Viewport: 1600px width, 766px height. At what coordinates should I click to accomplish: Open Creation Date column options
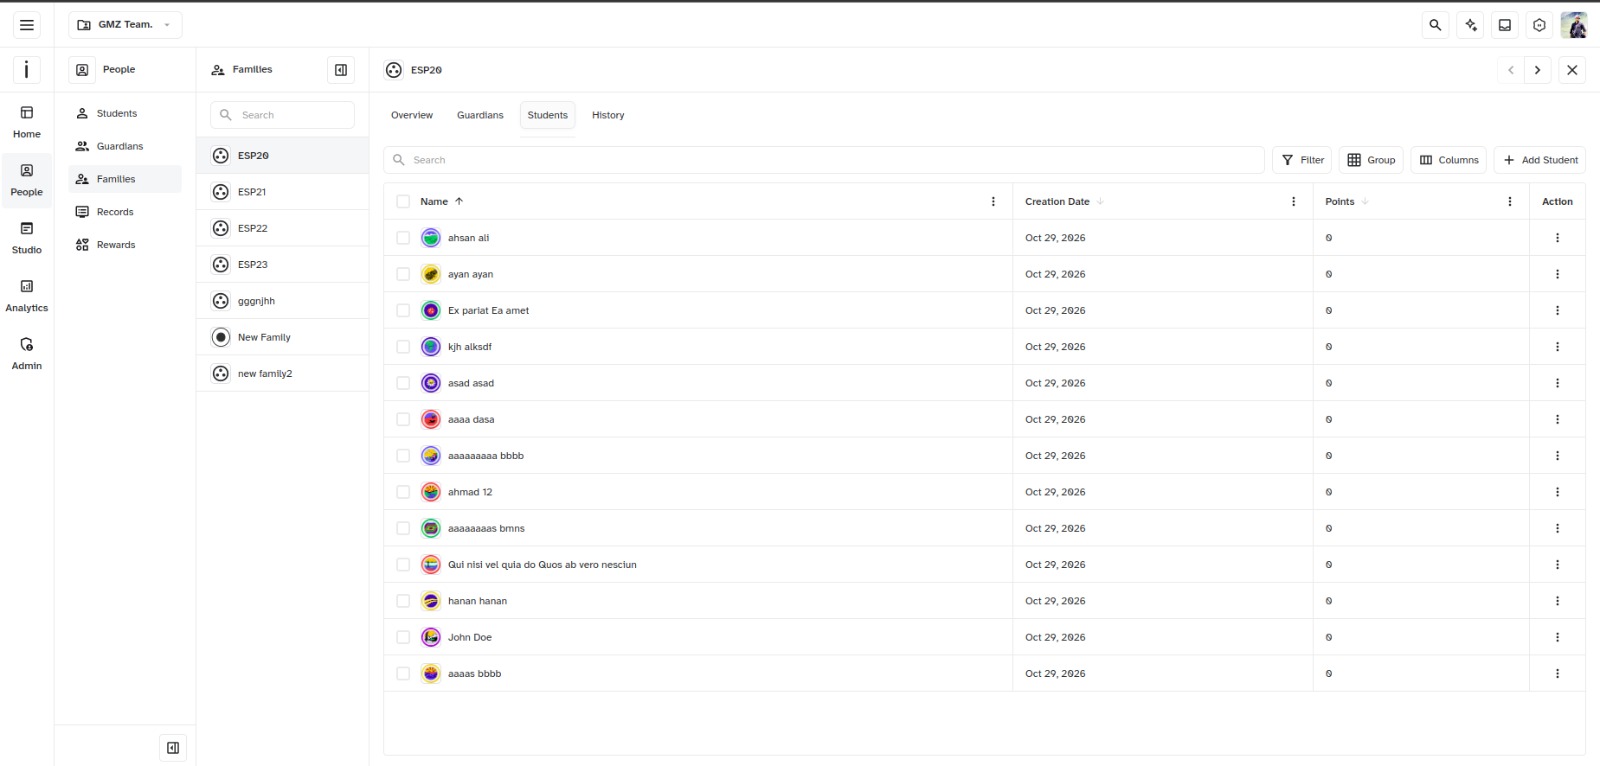coord(1294,201)
